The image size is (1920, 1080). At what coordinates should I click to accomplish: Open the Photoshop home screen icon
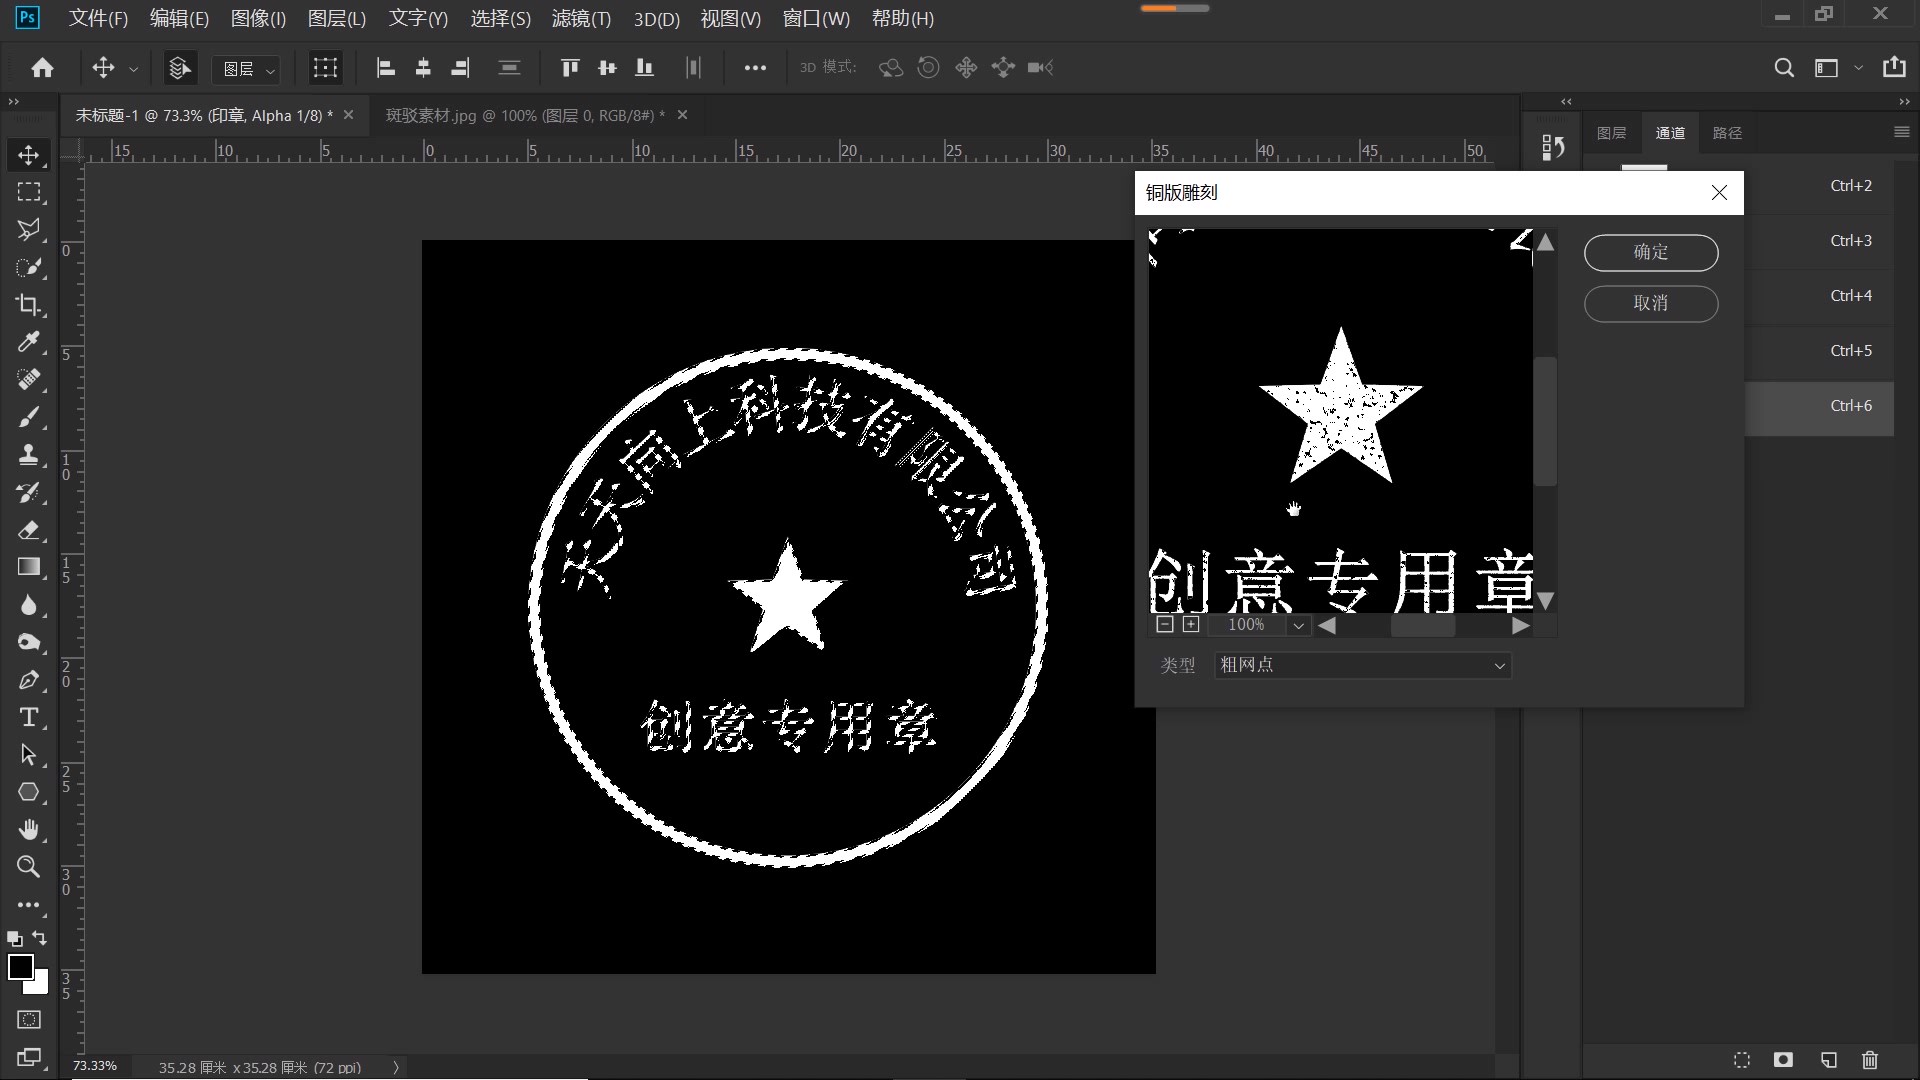pos(41,67)
